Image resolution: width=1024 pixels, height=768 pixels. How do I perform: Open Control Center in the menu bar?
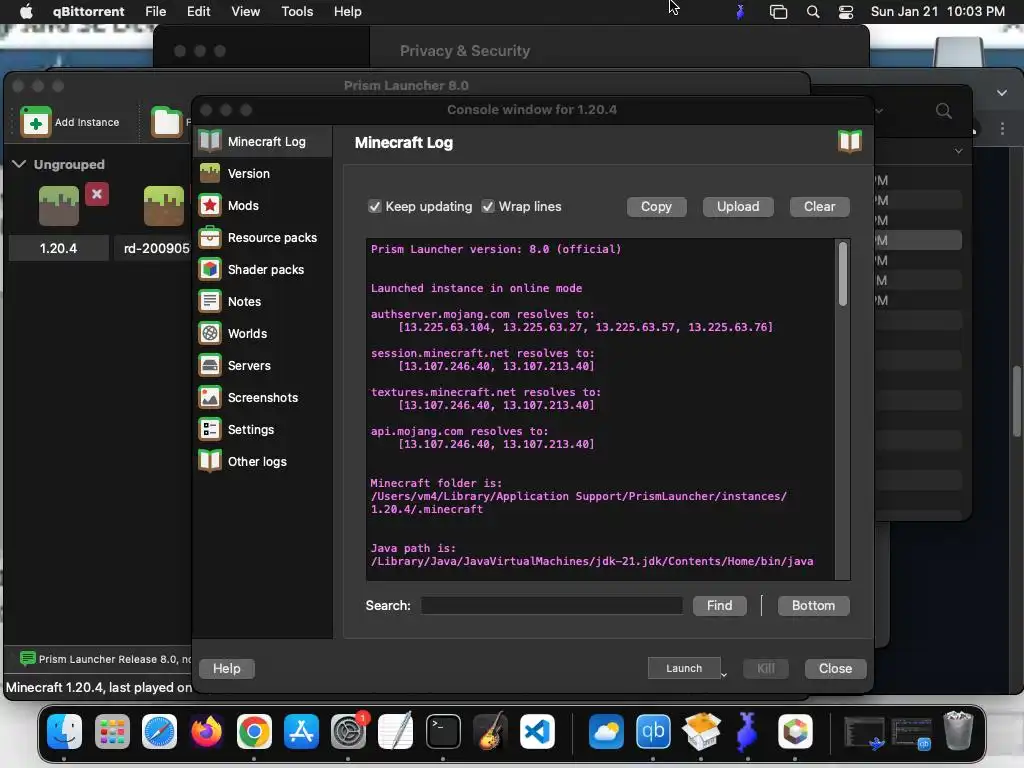(x=846, y=12)
